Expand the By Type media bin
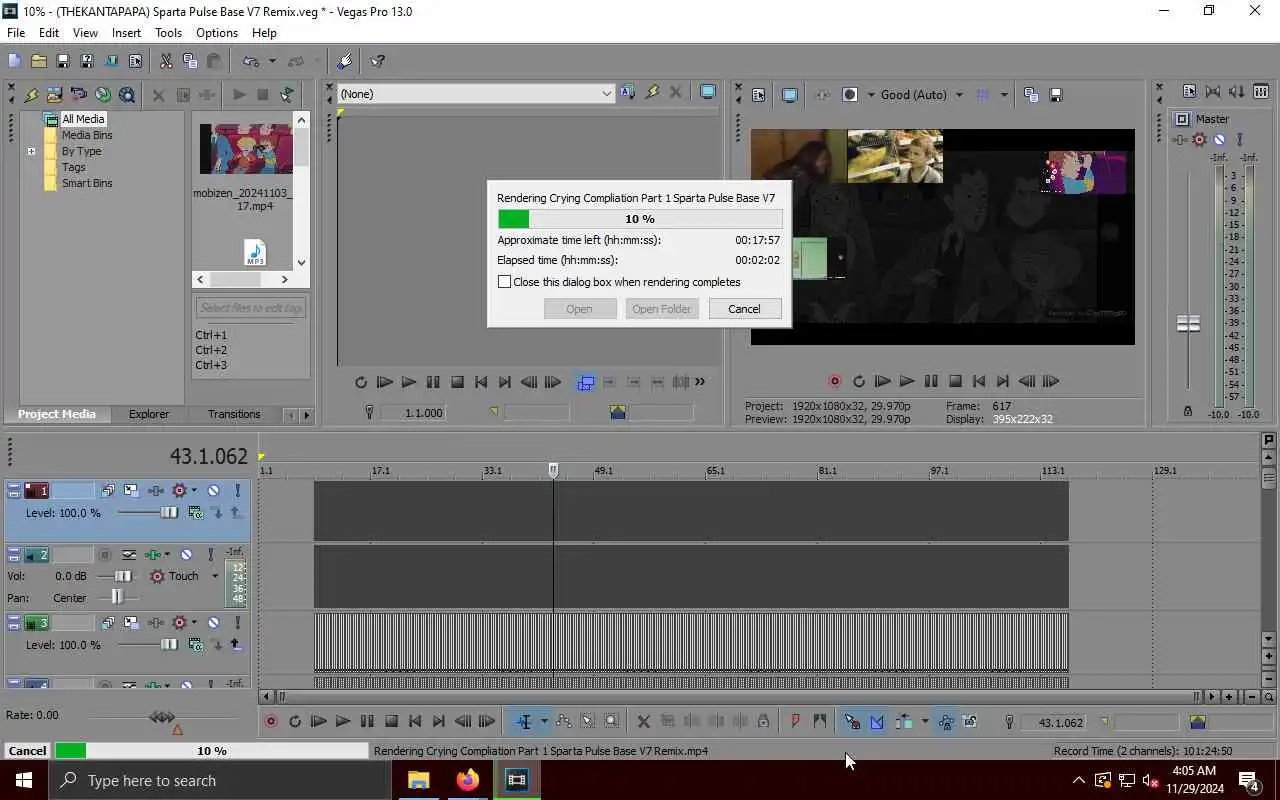Screen dimensions: 1280x800 [31, 151]
